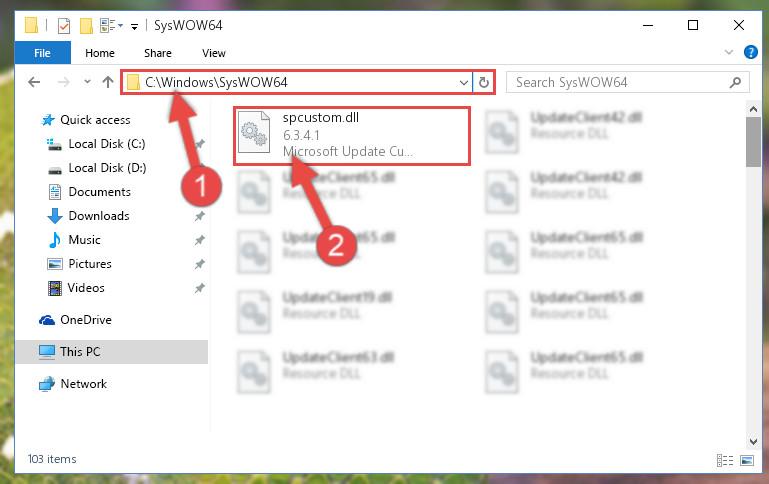Expand the address bar history dropdown
Screen dimensions: 769x484
463,82
